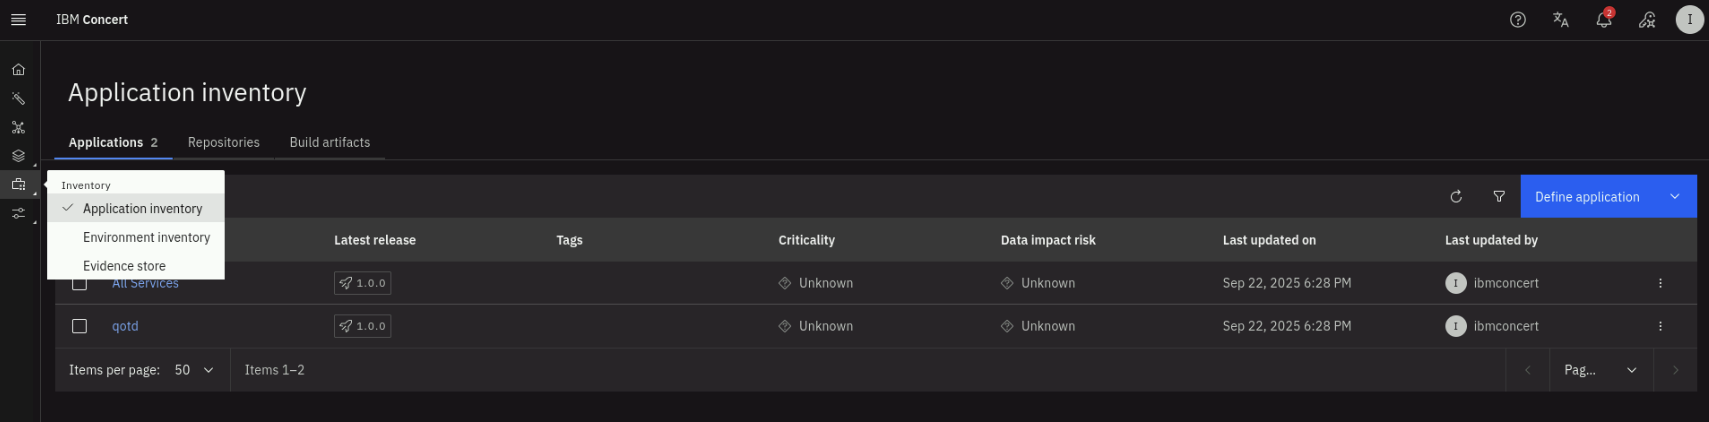Open the help question mark icon
Screen dimensions: 1709x422
(1517, 19)
